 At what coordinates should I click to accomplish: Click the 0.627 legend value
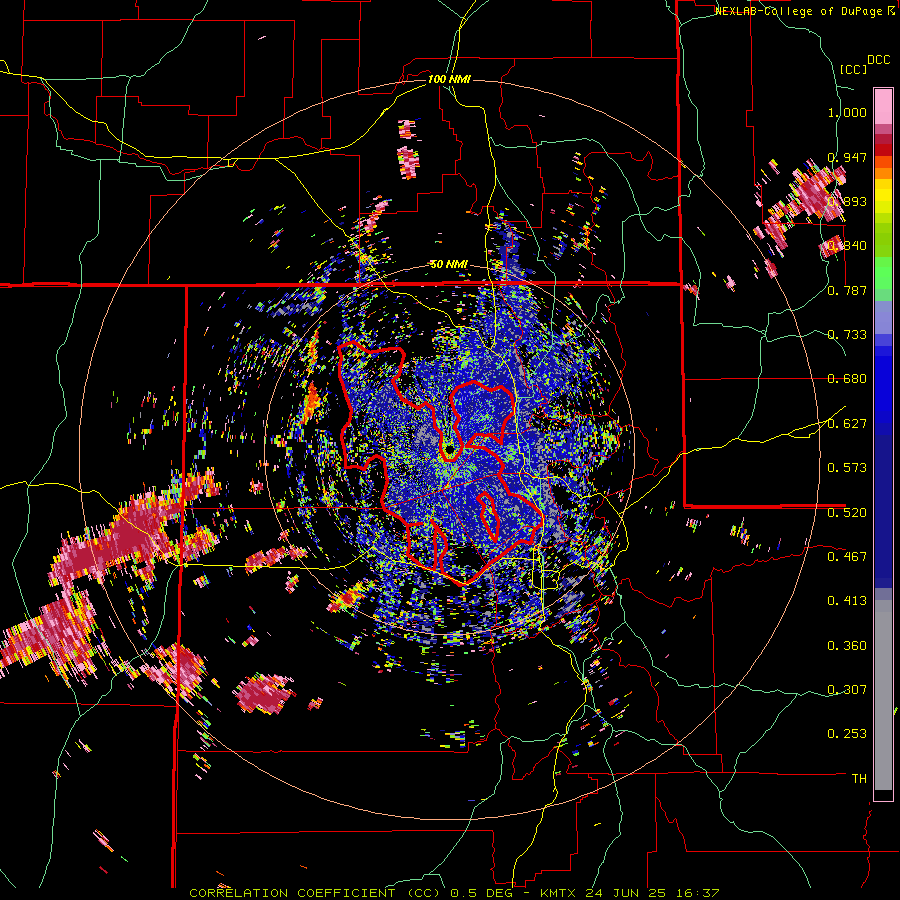(x=847, y=424)
